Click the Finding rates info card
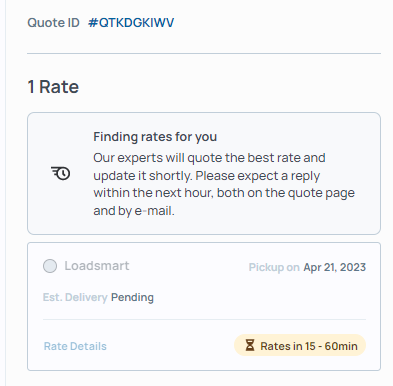 tap(204, 173)
